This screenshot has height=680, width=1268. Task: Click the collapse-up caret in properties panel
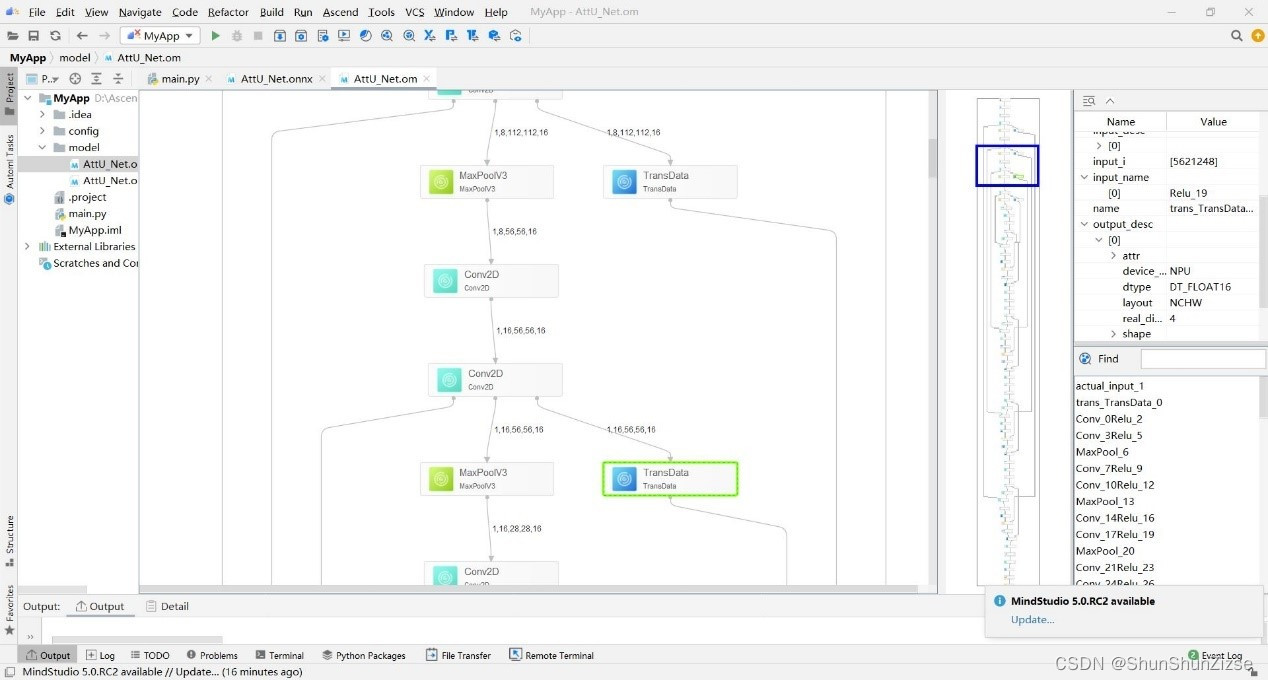pyautogui.click(x=1110, y=101)
